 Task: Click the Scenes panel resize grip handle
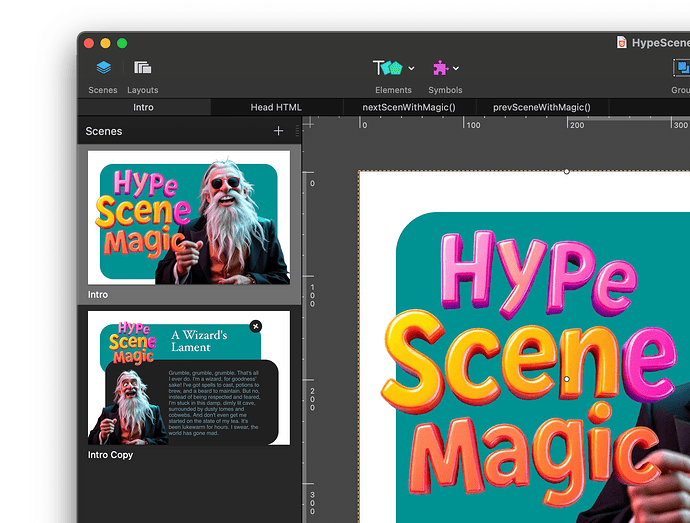[297, 131]
